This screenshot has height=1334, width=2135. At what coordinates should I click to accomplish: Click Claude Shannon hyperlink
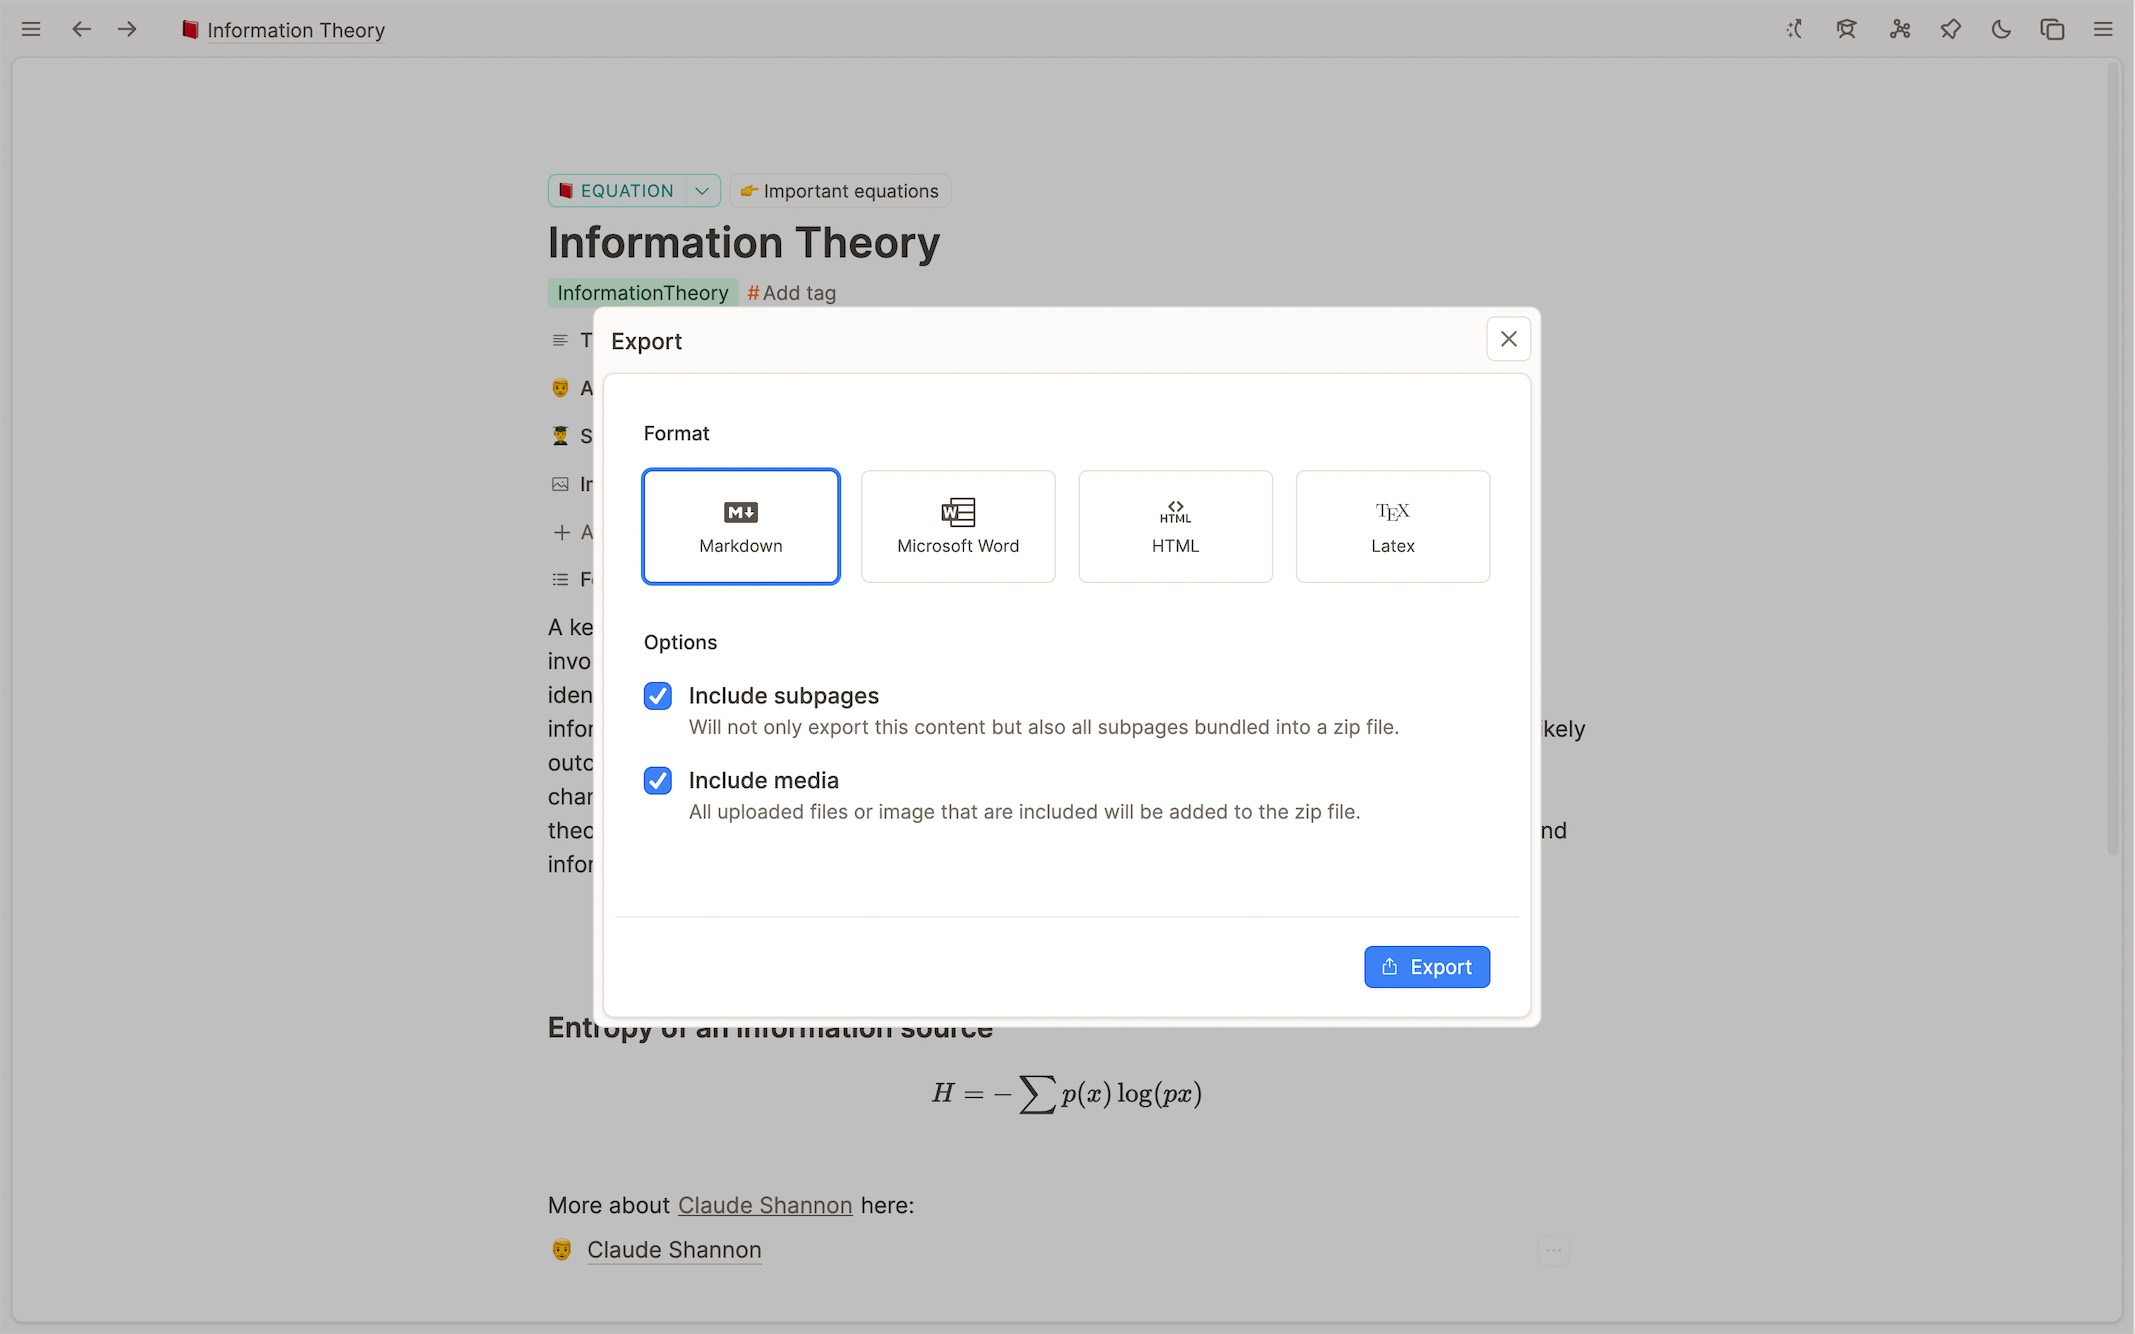tap(764, 1203)
